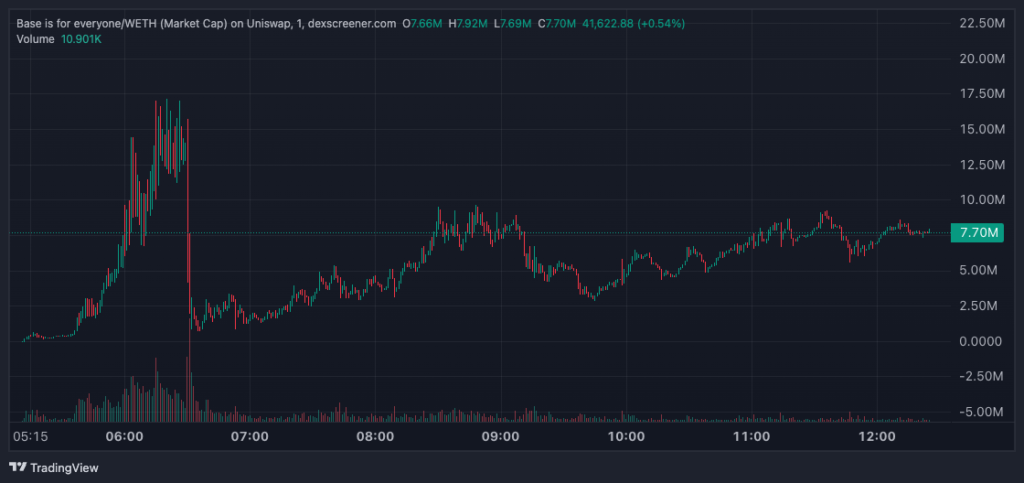
Task: Click the 09:00 time axis marker
Action: 499,437
